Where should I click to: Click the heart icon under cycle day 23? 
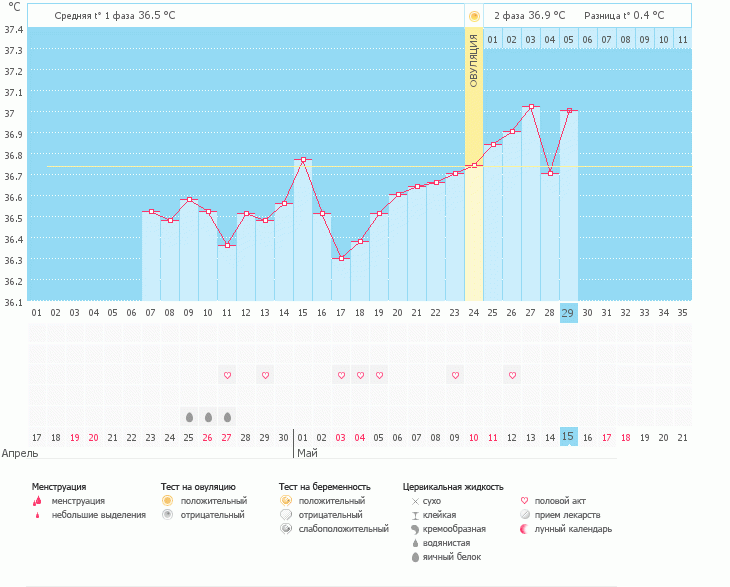coord(455,375)
